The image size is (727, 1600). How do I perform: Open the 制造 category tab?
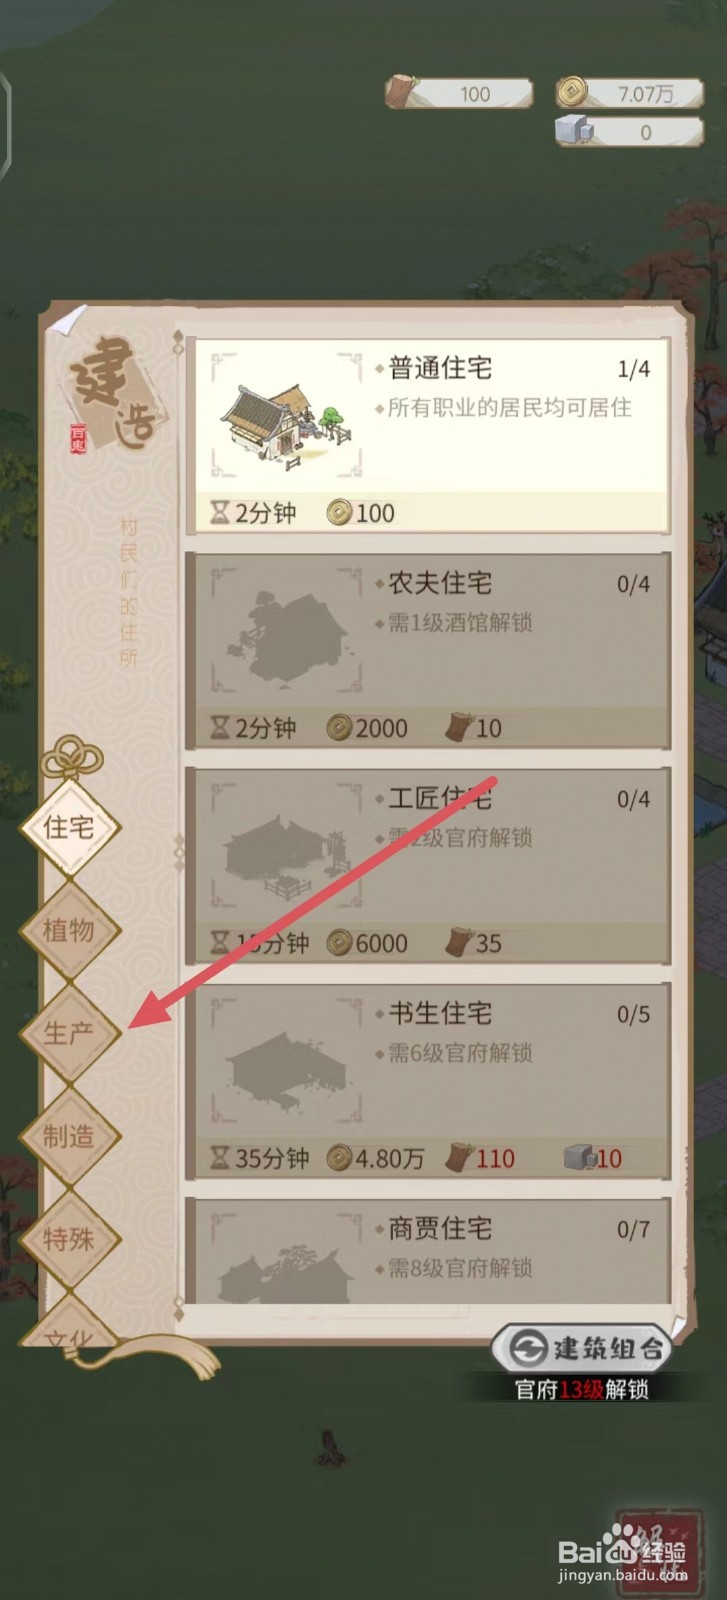tap(69, 1137)
